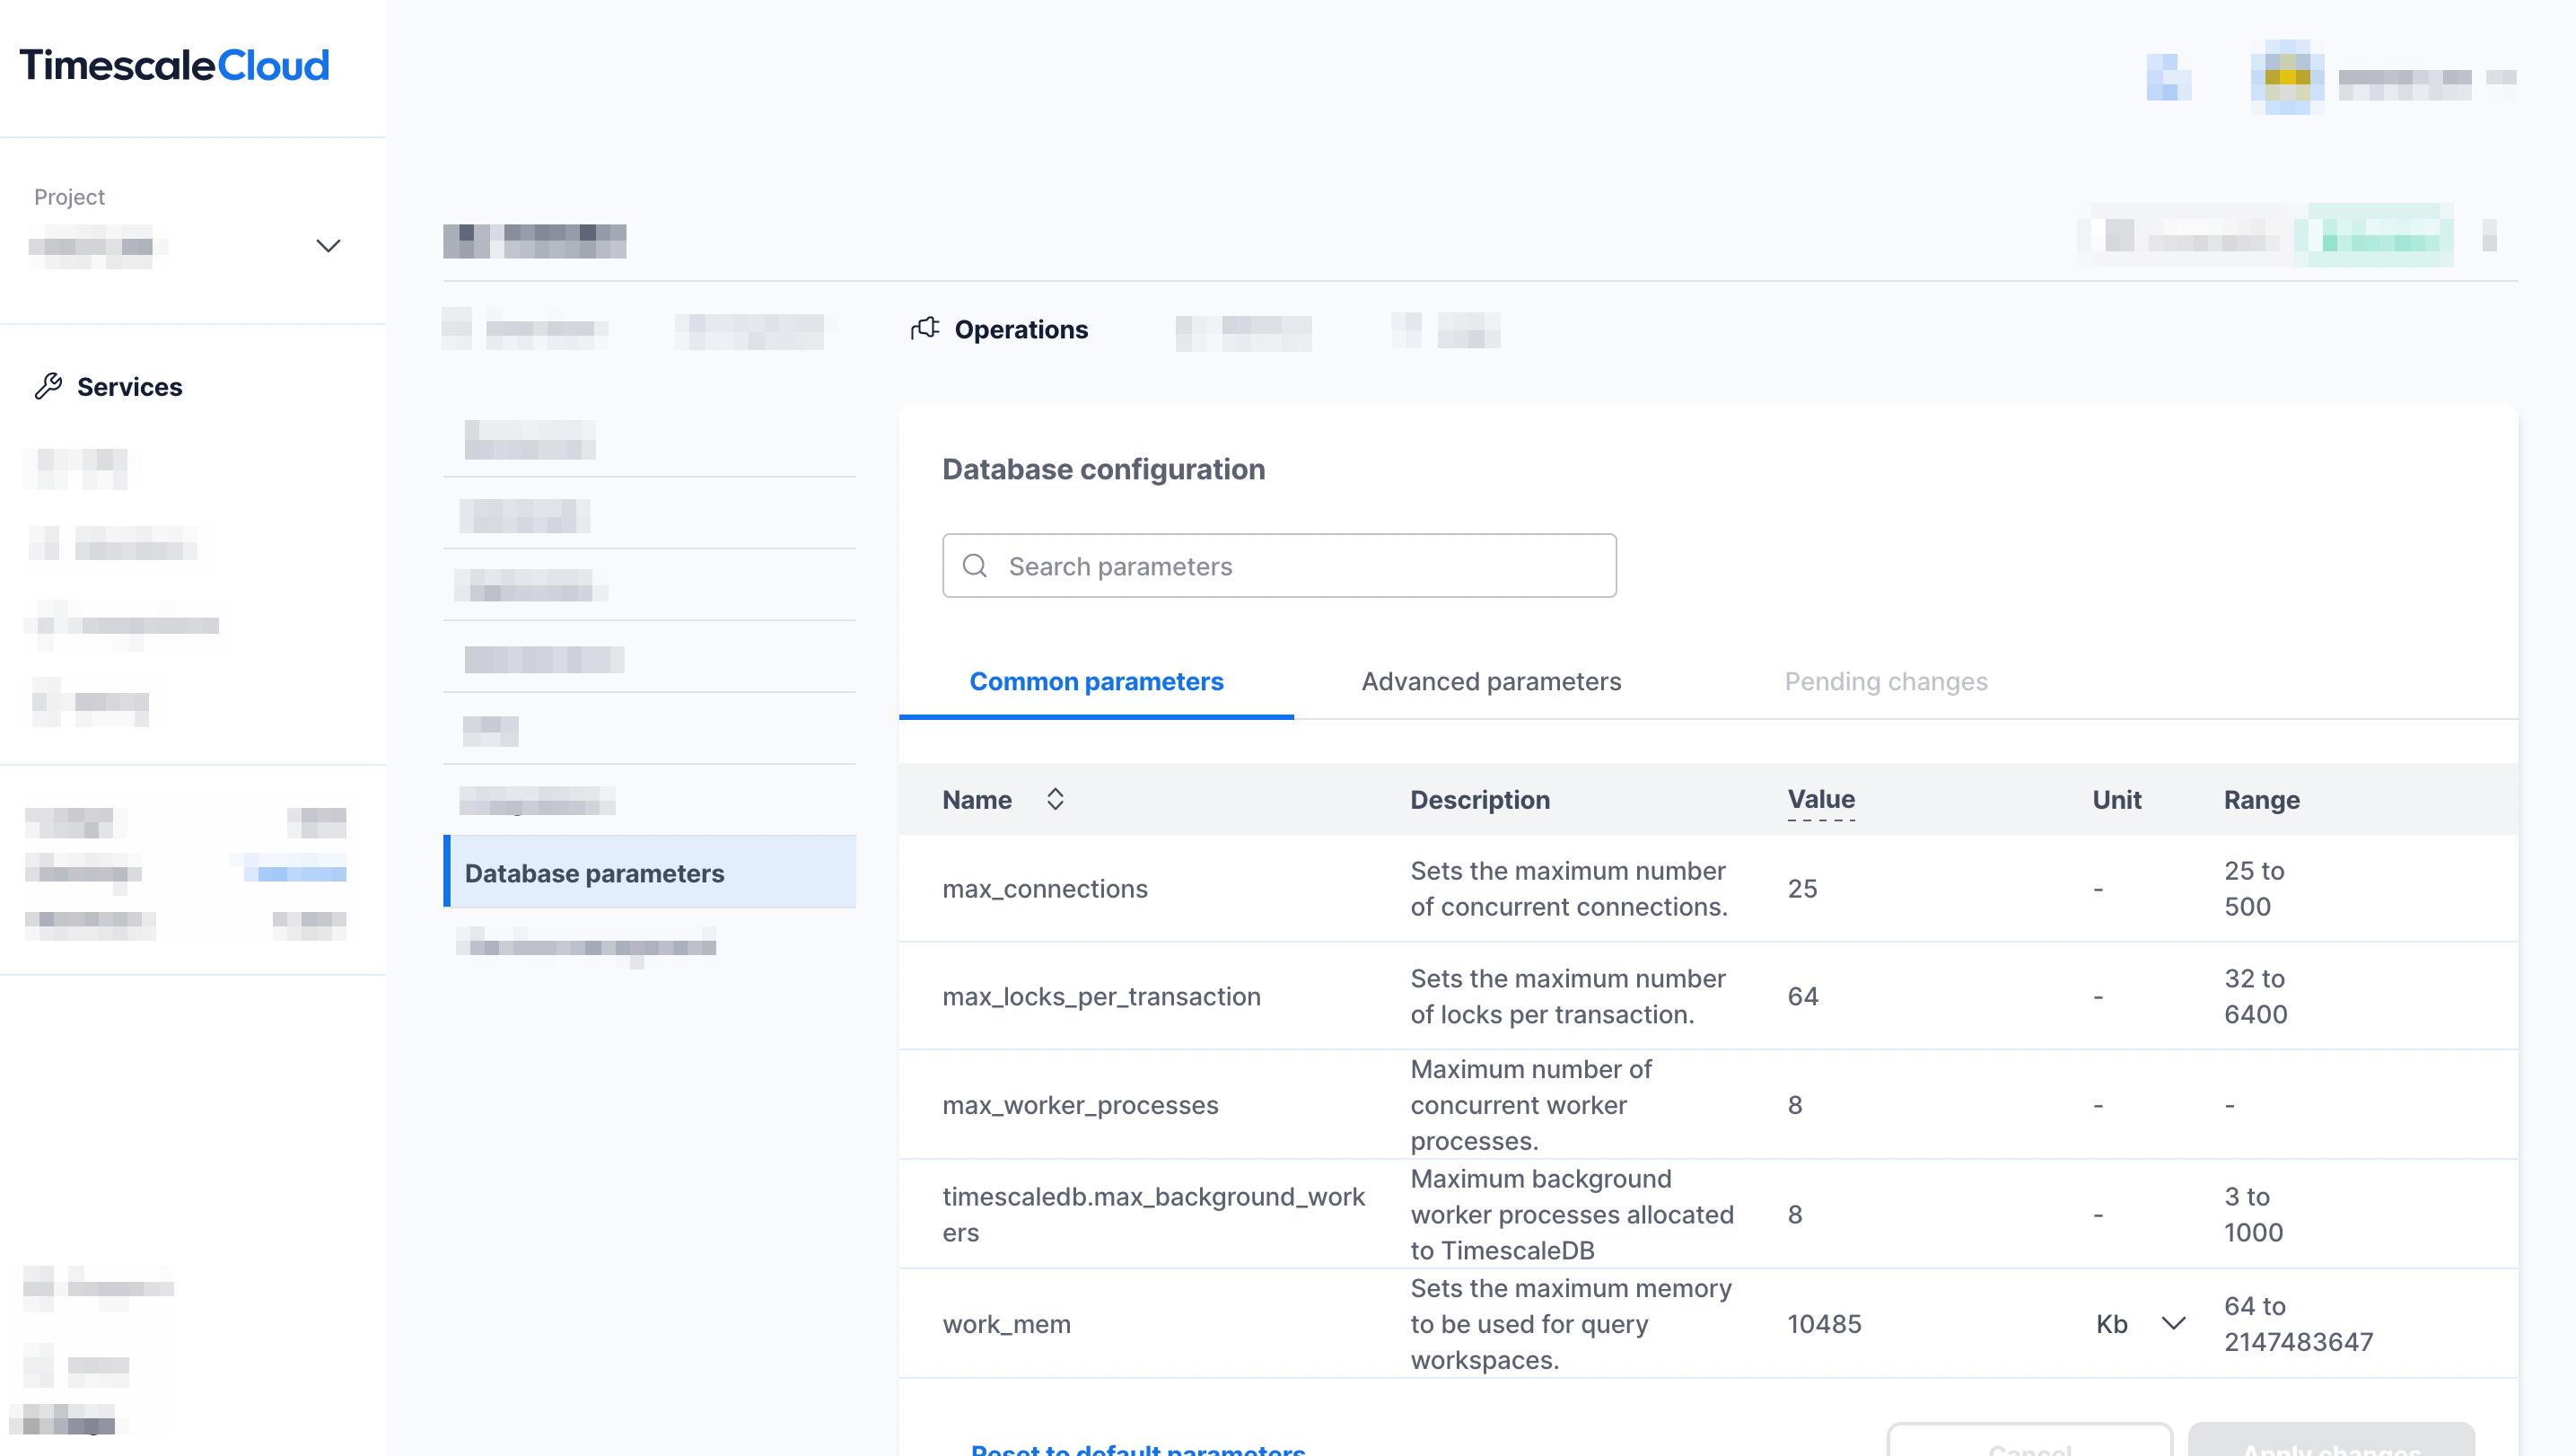This screenshot has height=1456, width=2576.
Task: Open the work_mem Kb unit dropdown
Action: click(2140, 1323)
